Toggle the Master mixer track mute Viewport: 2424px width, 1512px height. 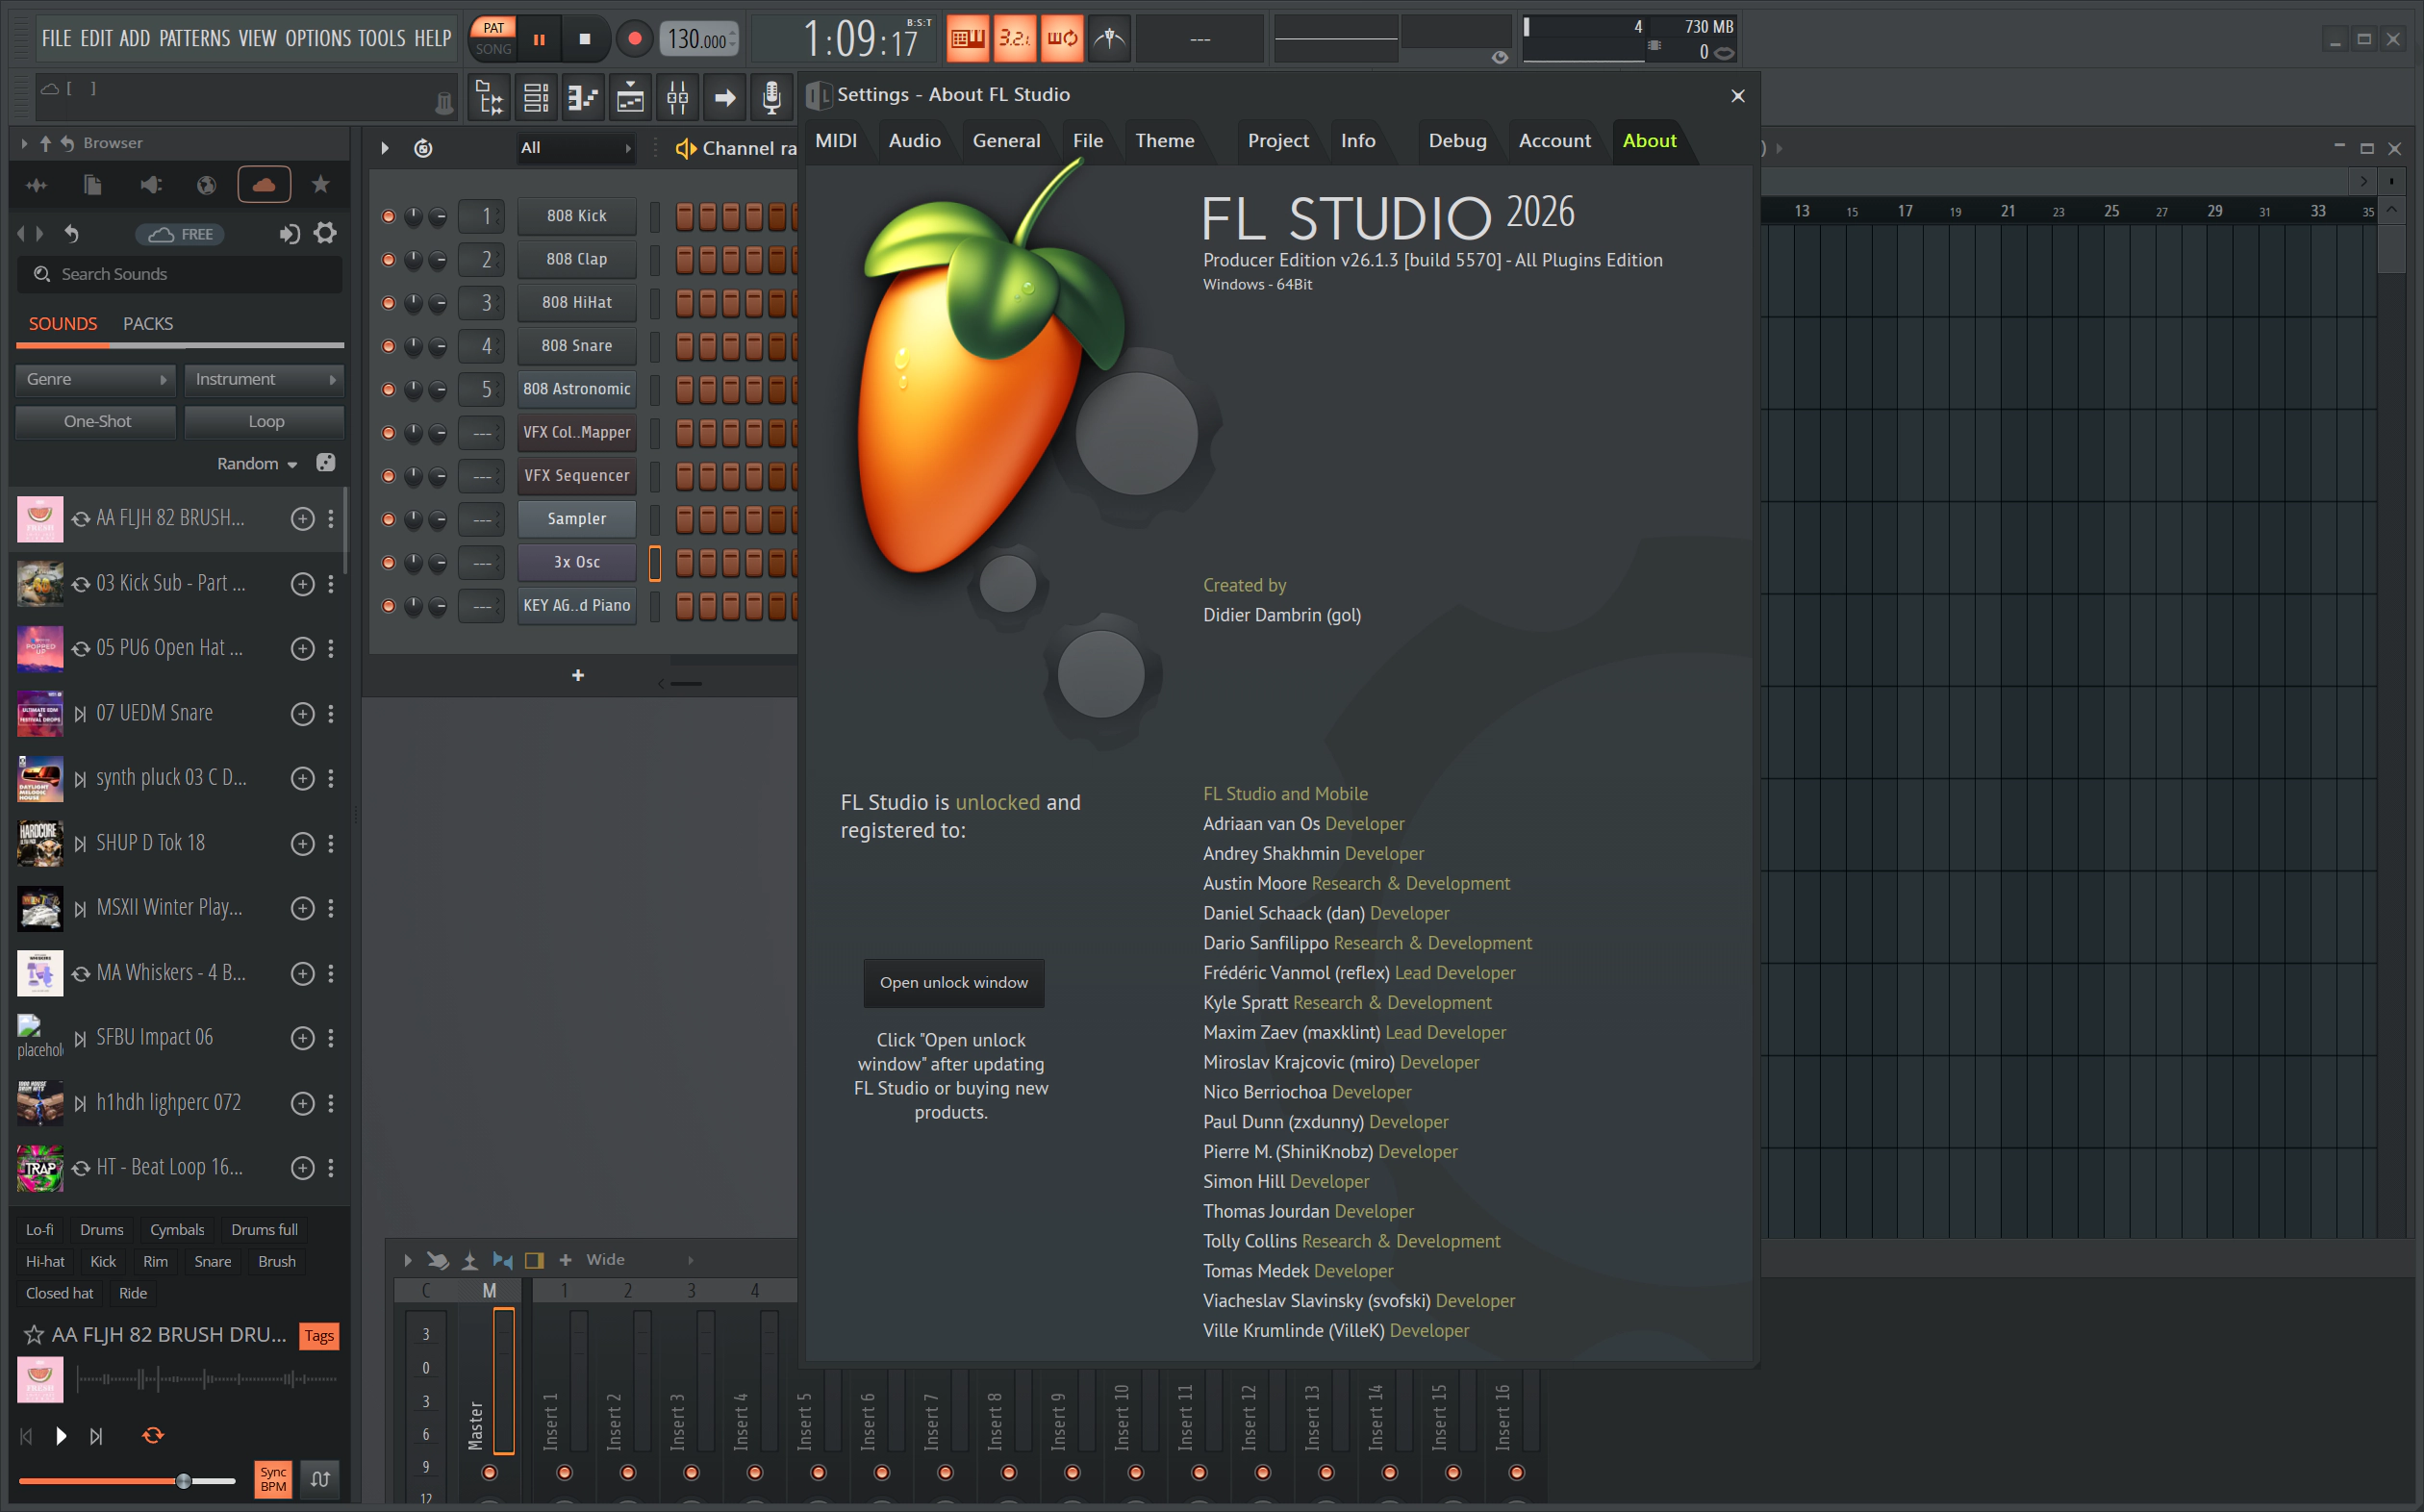(x=489, y=1473)
